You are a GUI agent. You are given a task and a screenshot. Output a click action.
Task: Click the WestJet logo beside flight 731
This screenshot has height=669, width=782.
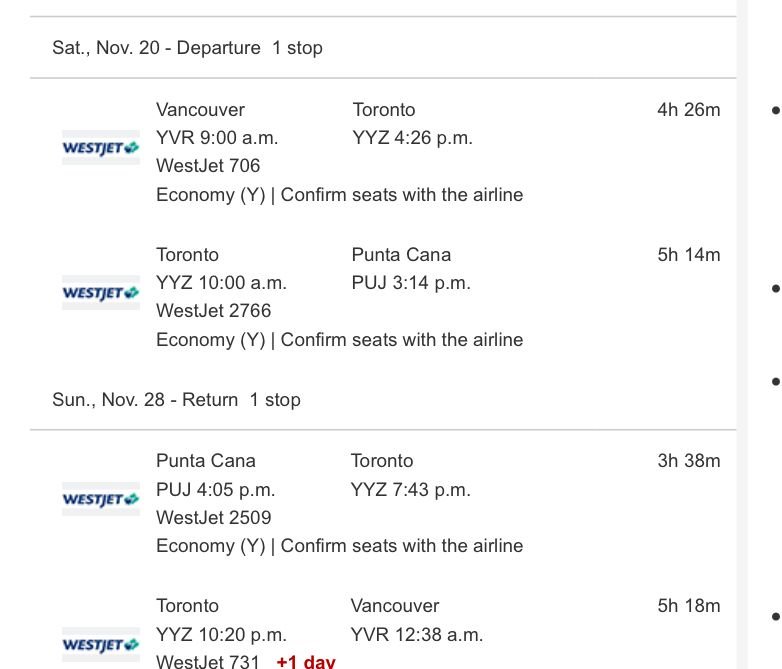(x=101, y=644)
